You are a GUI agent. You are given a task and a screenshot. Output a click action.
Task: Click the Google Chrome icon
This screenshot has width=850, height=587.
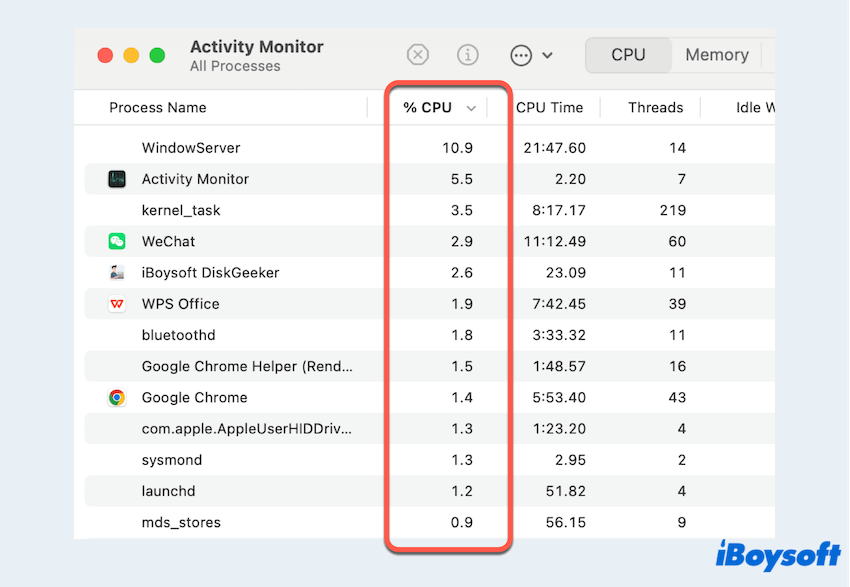pos(118,397)
